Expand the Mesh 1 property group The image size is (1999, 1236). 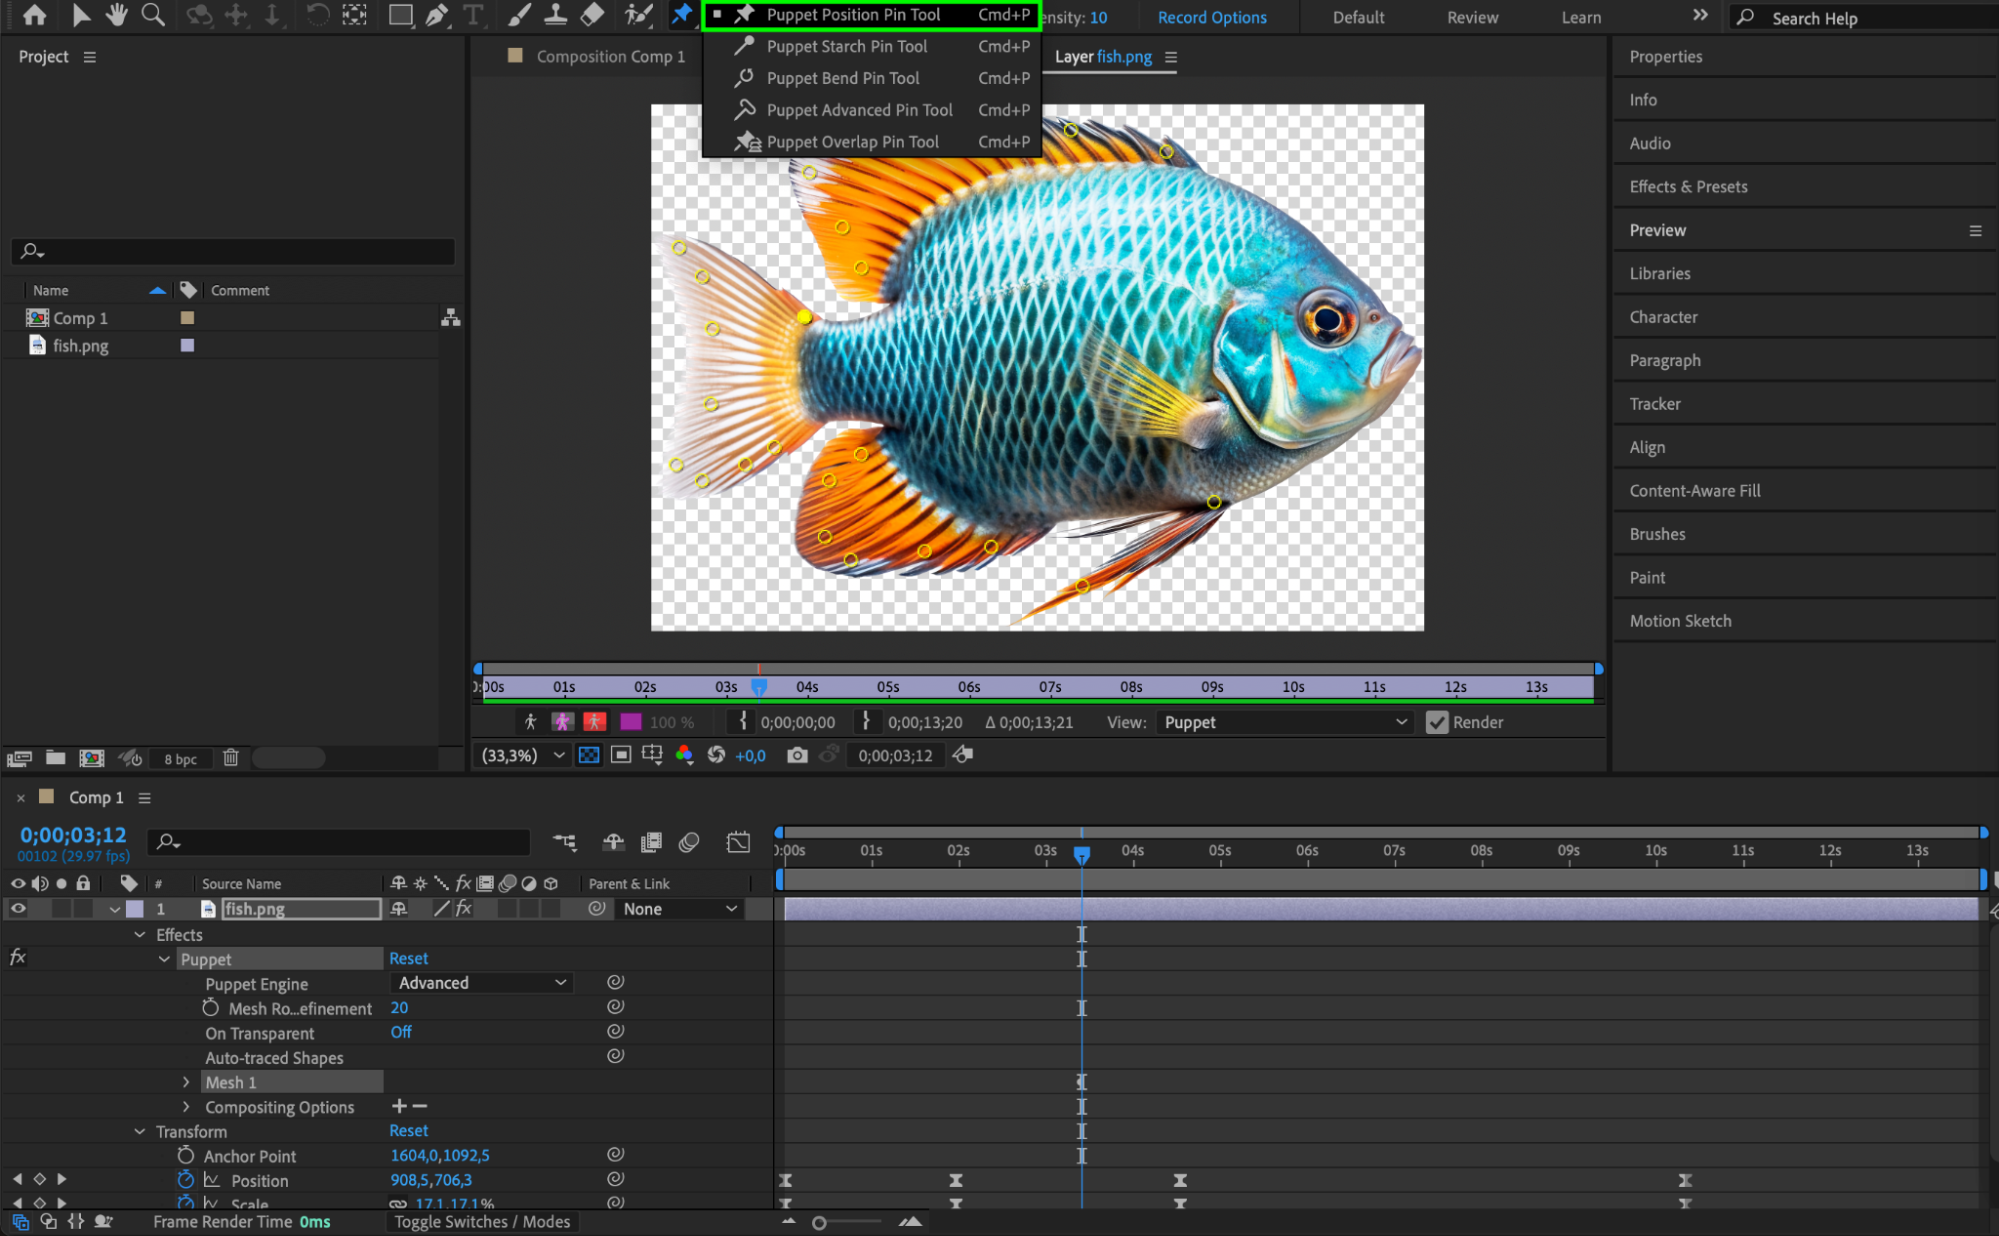(x=186, y=1082)
